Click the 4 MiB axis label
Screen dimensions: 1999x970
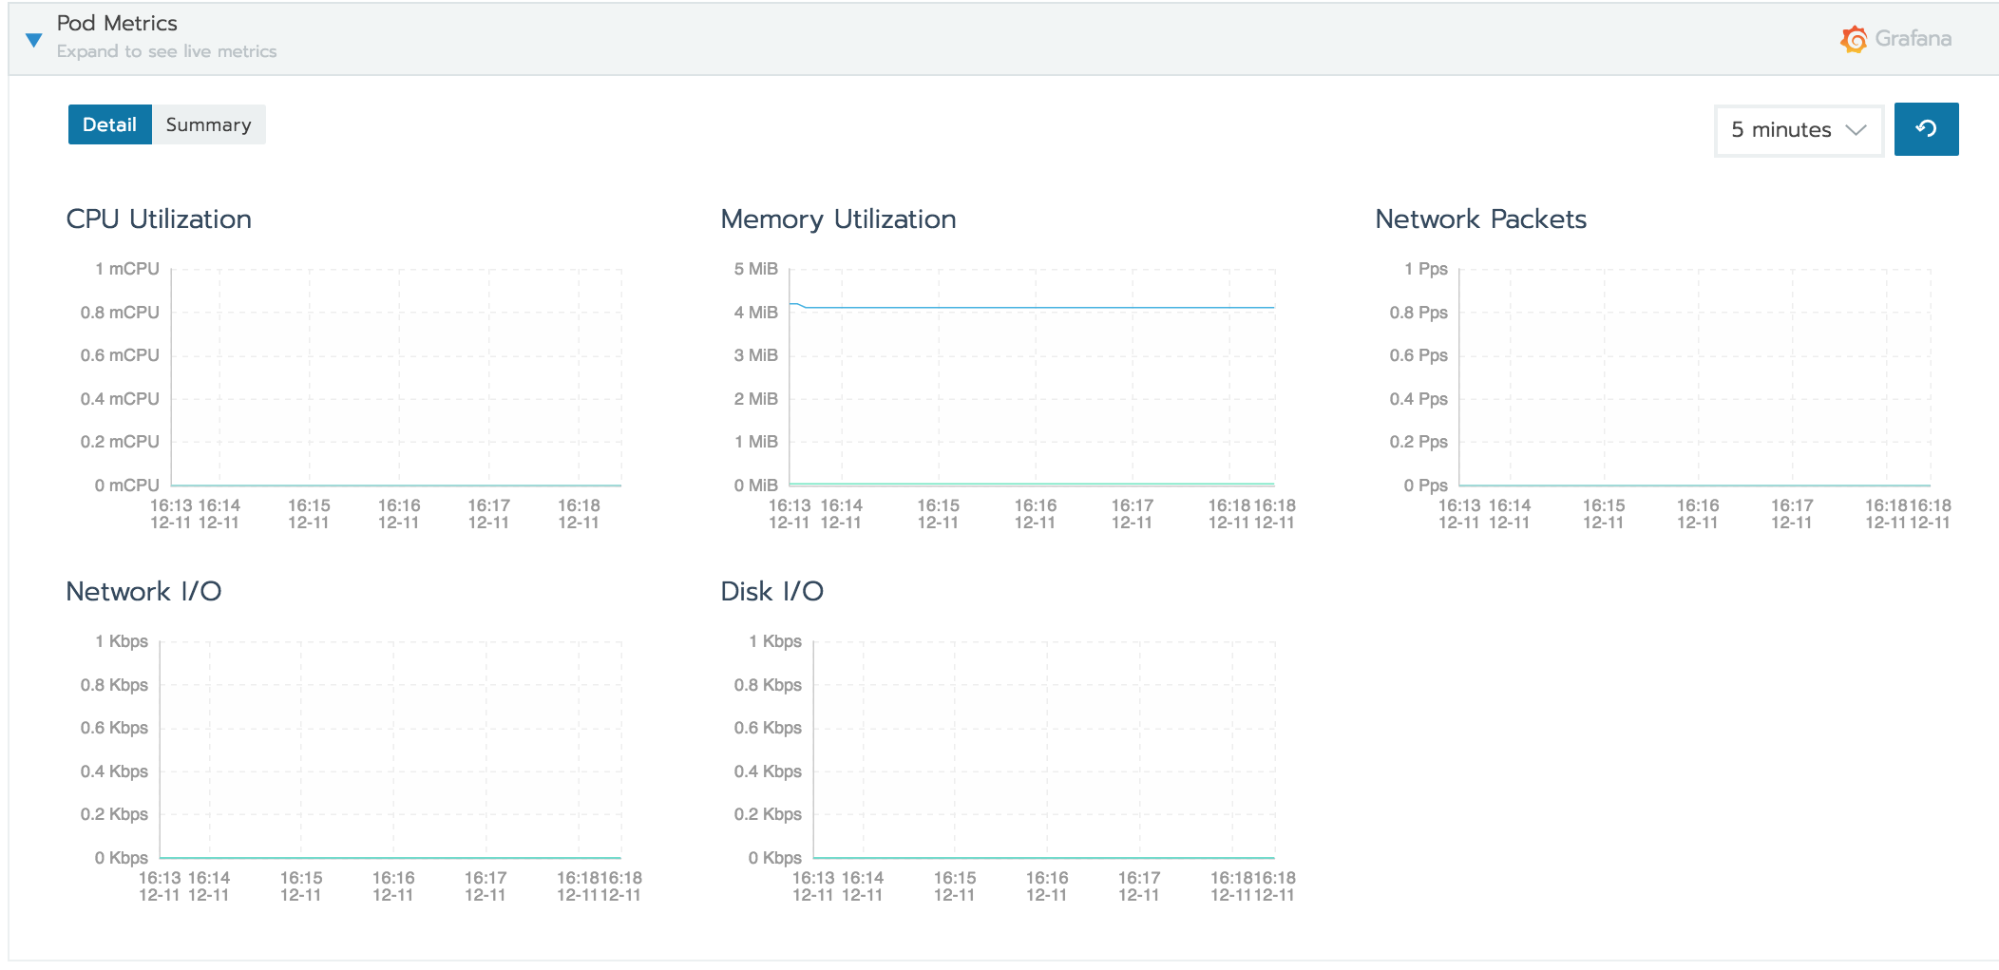(756, 312)
